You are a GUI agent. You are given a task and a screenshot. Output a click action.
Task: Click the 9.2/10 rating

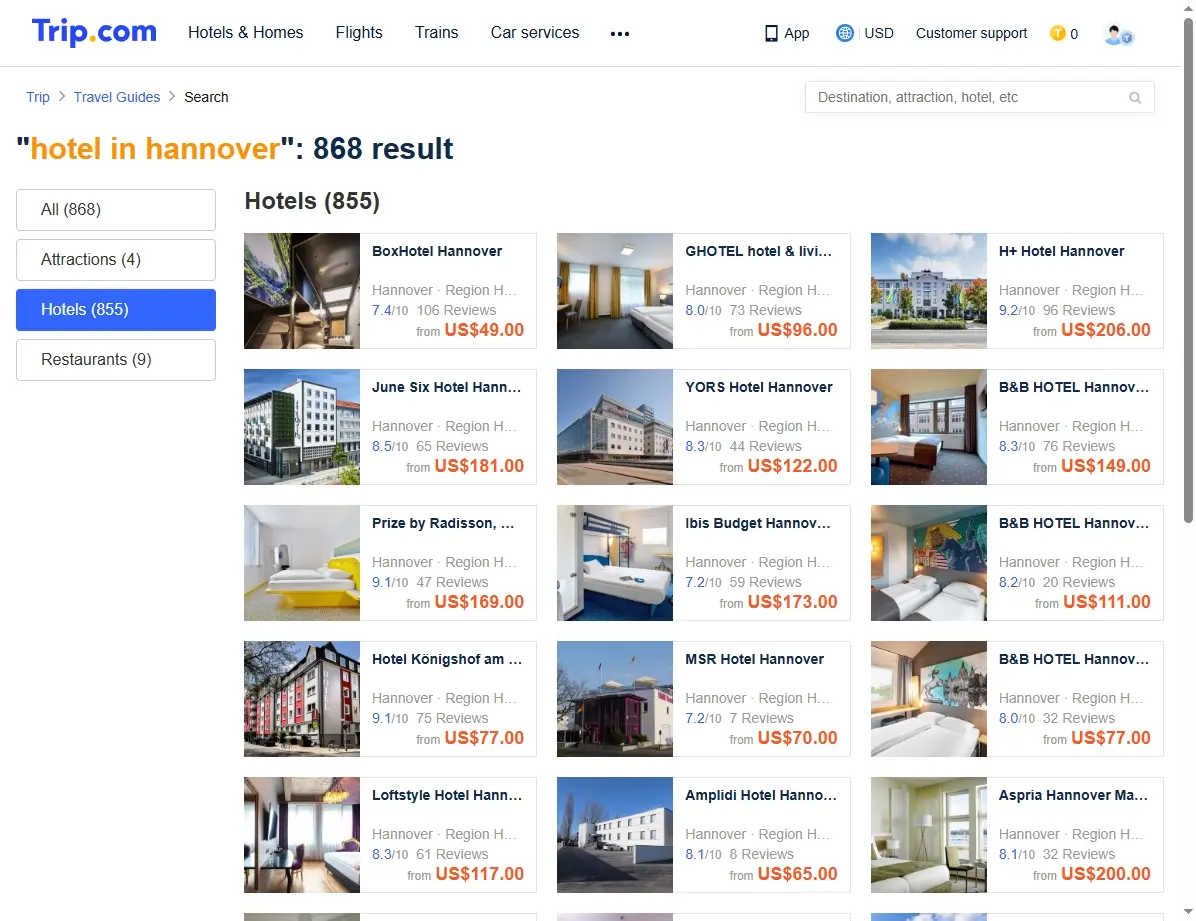pyautogui.click(x=1017, y=311)
